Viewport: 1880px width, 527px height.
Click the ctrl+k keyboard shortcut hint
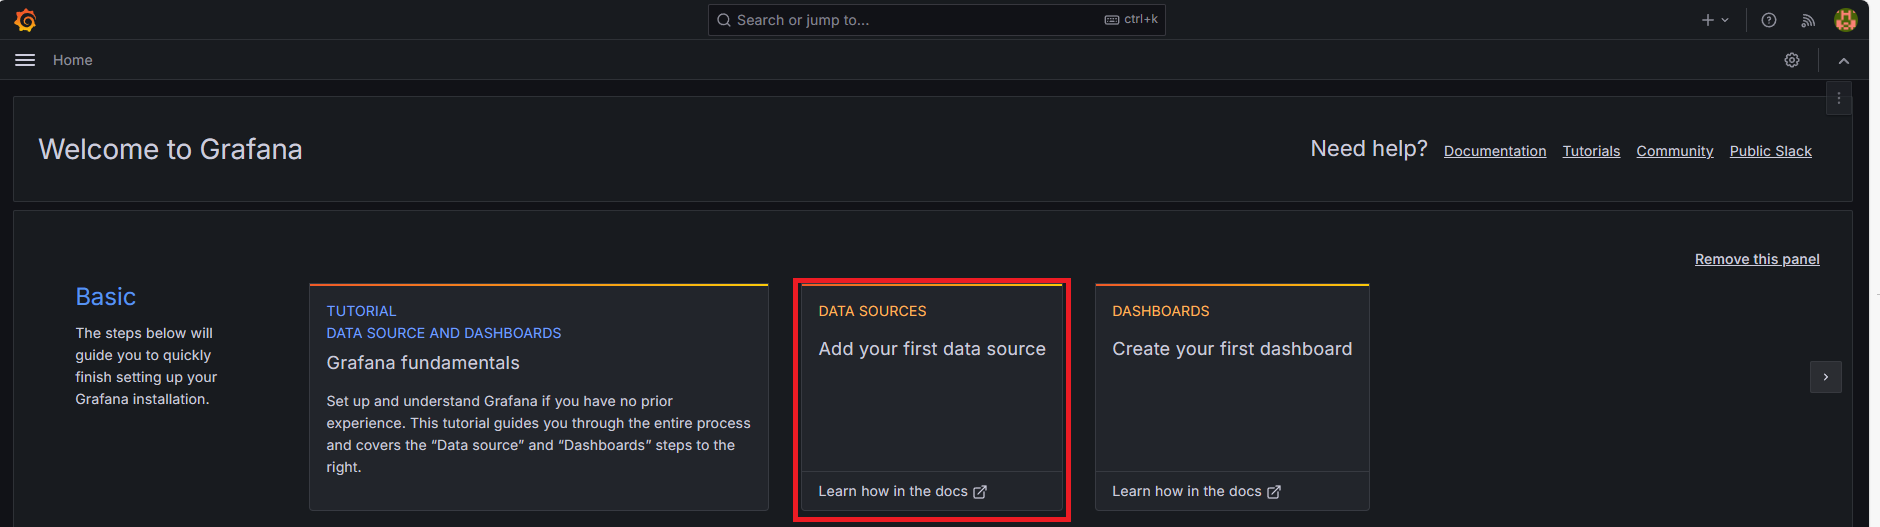(x=1131, y=20)
